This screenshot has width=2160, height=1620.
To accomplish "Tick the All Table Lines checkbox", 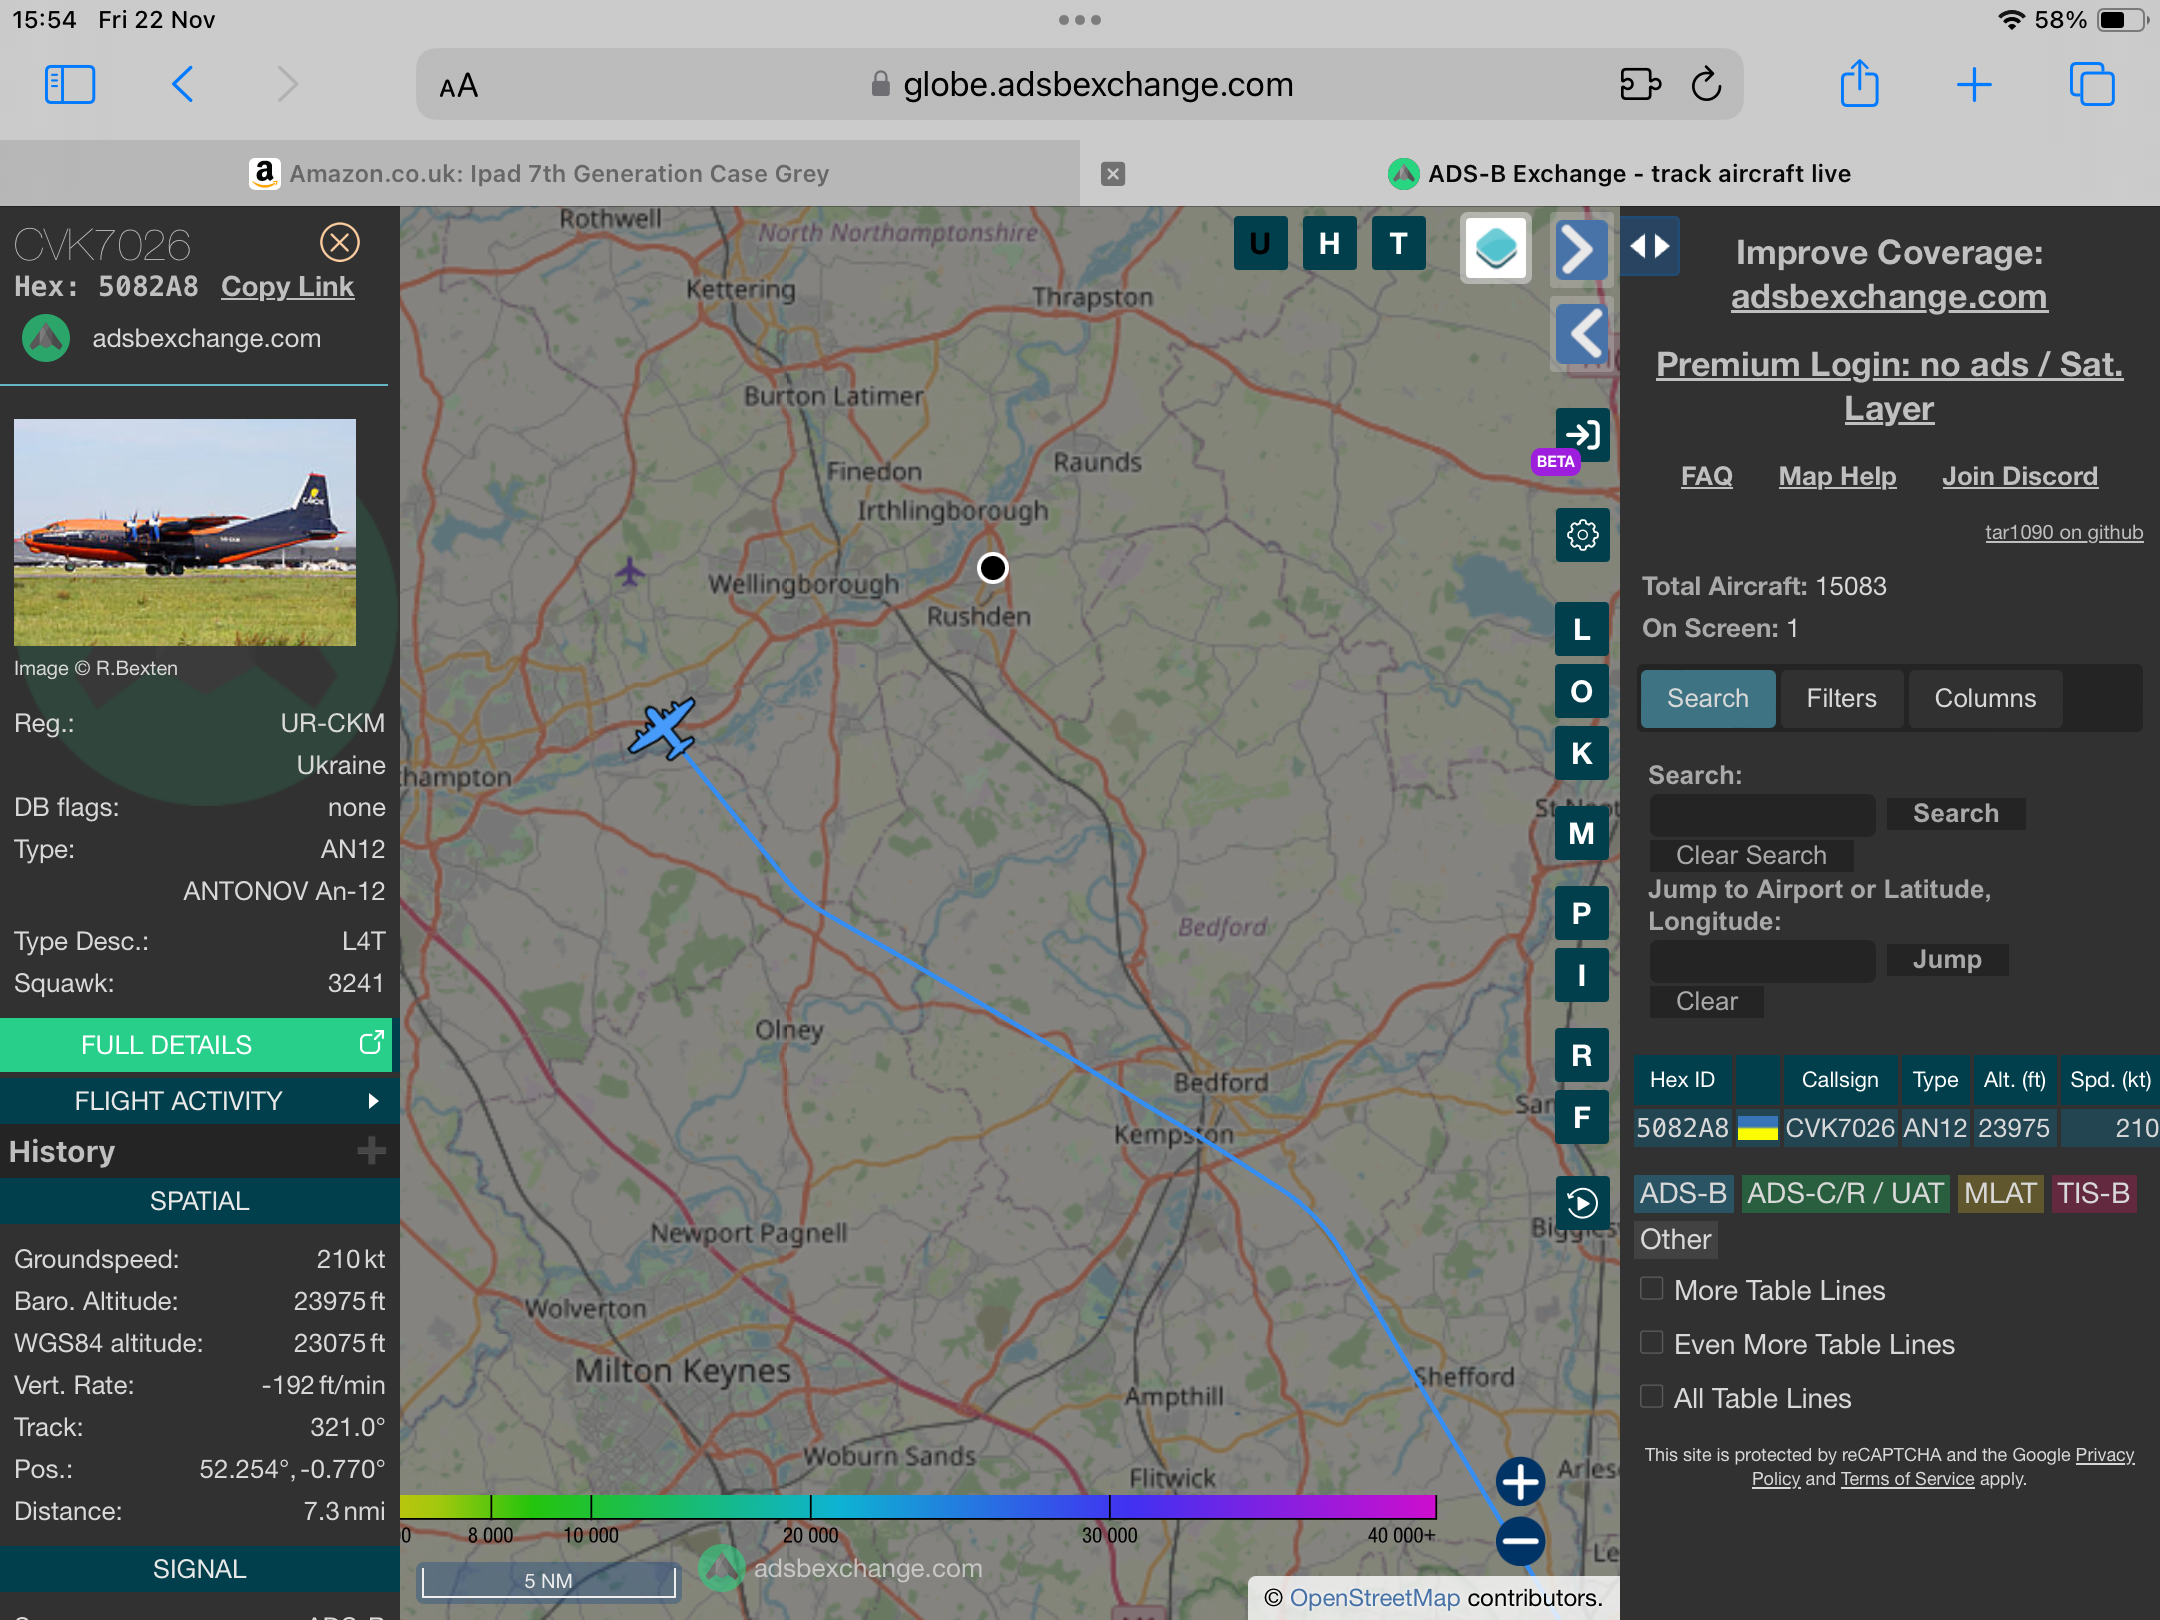I will [1652, 1397].
